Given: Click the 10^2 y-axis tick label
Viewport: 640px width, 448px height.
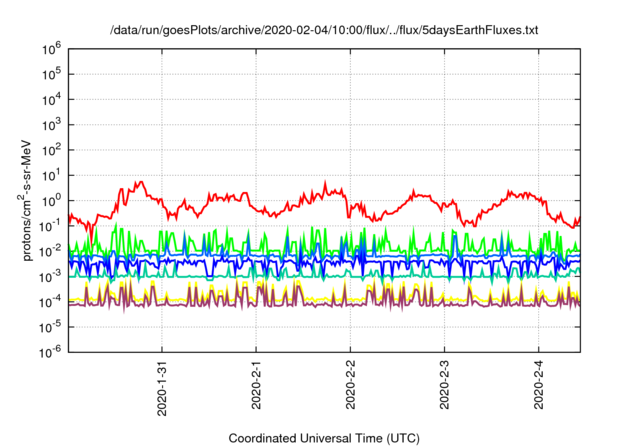Looking at the screenshot, I should click(51, 150).
